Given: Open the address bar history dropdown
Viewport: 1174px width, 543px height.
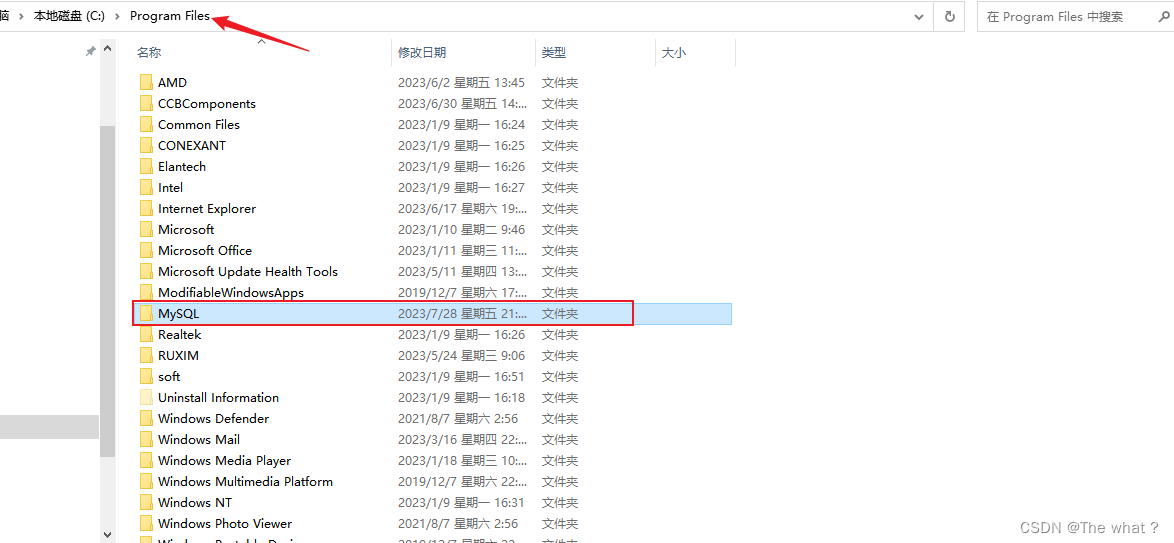Looking at the screenshot, I should (919, 16).
